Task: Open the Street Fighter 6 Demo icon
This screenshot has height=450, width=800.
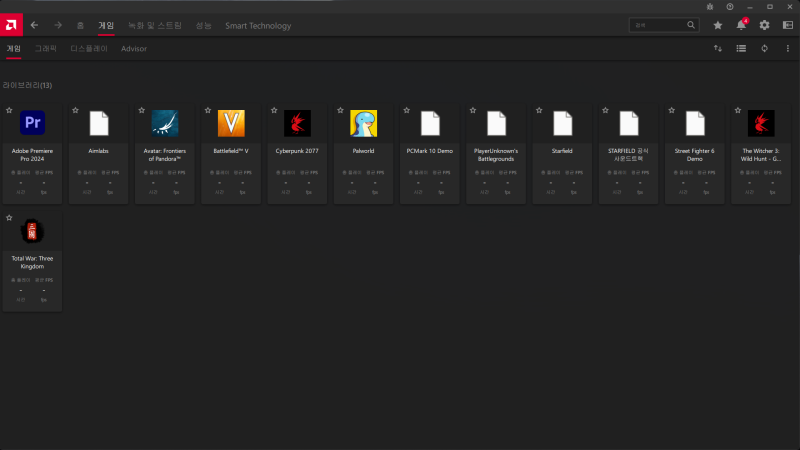Action: coord(695,123)
